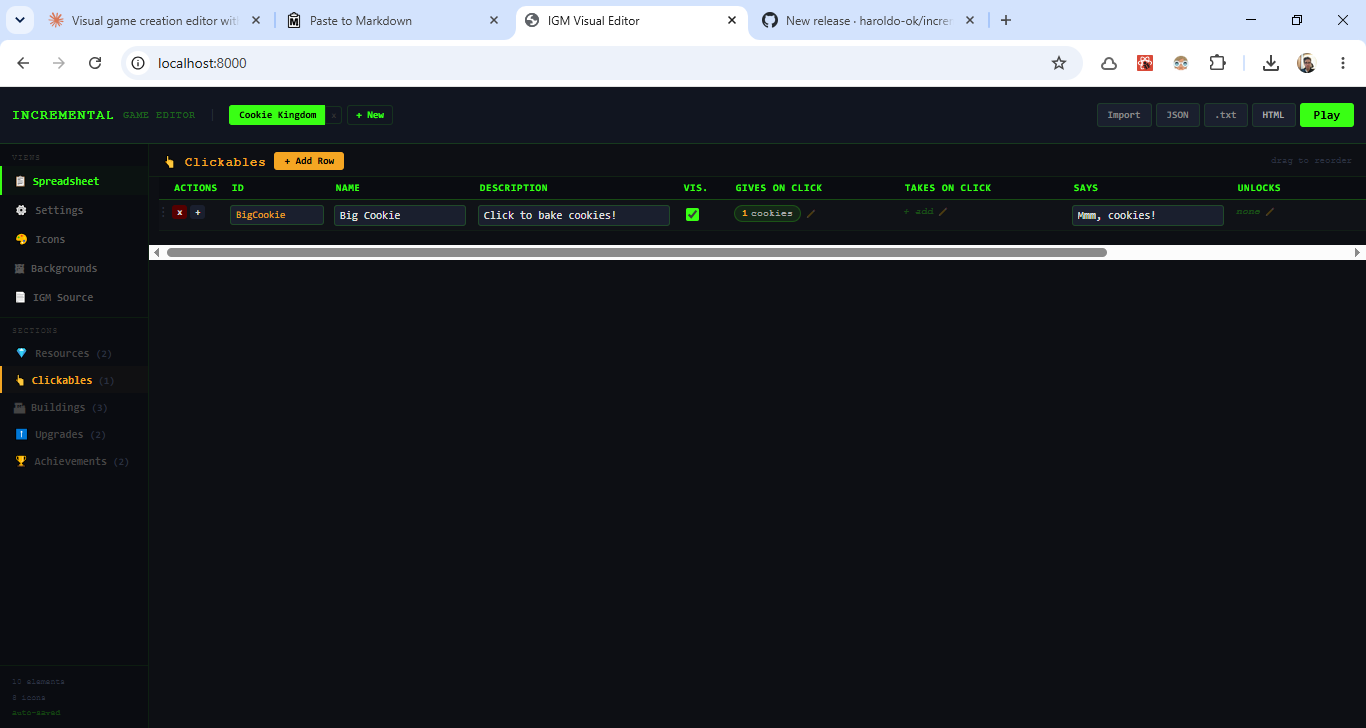Reload the localhost page
This screenshot has width=1366, height=728.
tap(95, 63)
